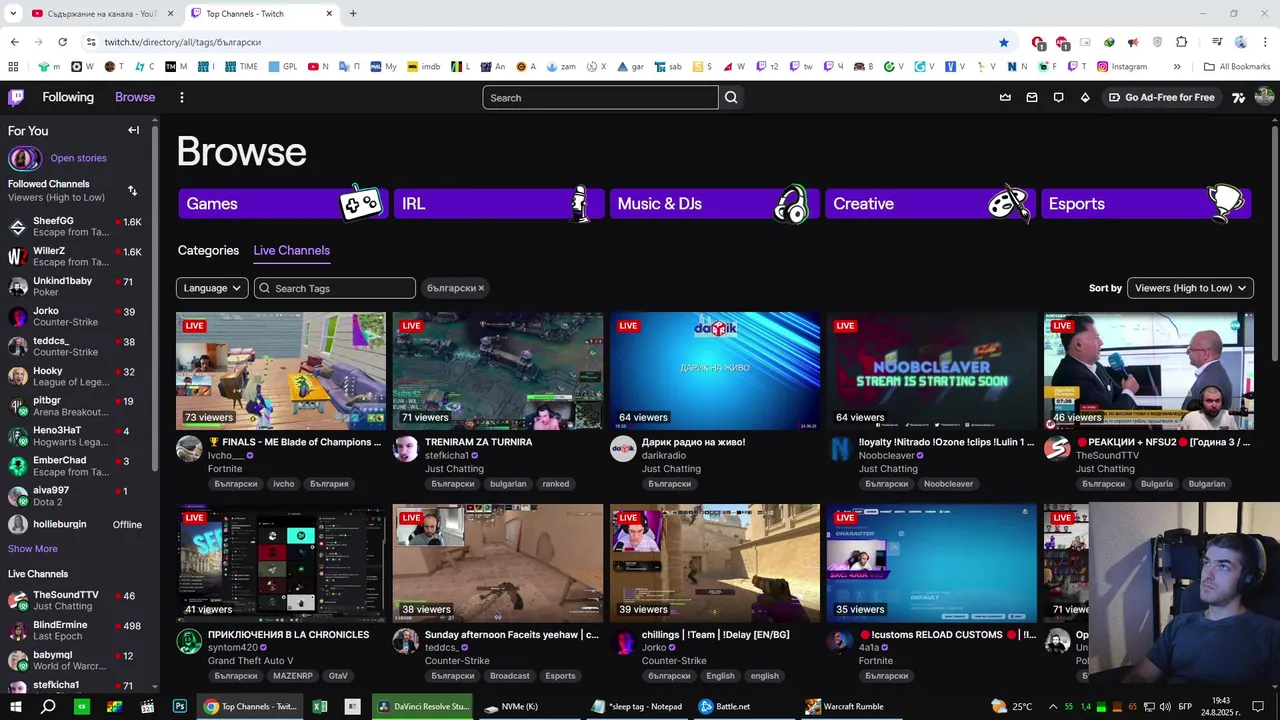Select the Live Channels tab
This screenshot has height=720, width=1280.
(x=291, y=250)
